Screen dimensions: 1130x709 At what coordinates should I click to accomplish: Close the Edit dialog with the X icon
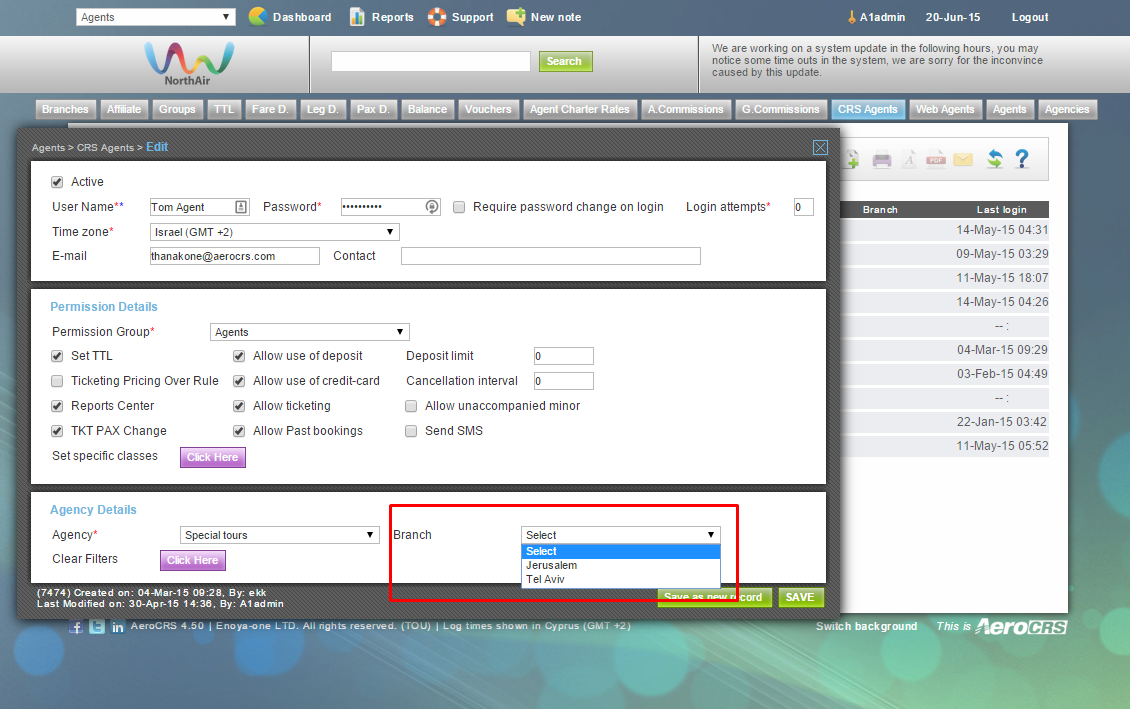point(820,148)
